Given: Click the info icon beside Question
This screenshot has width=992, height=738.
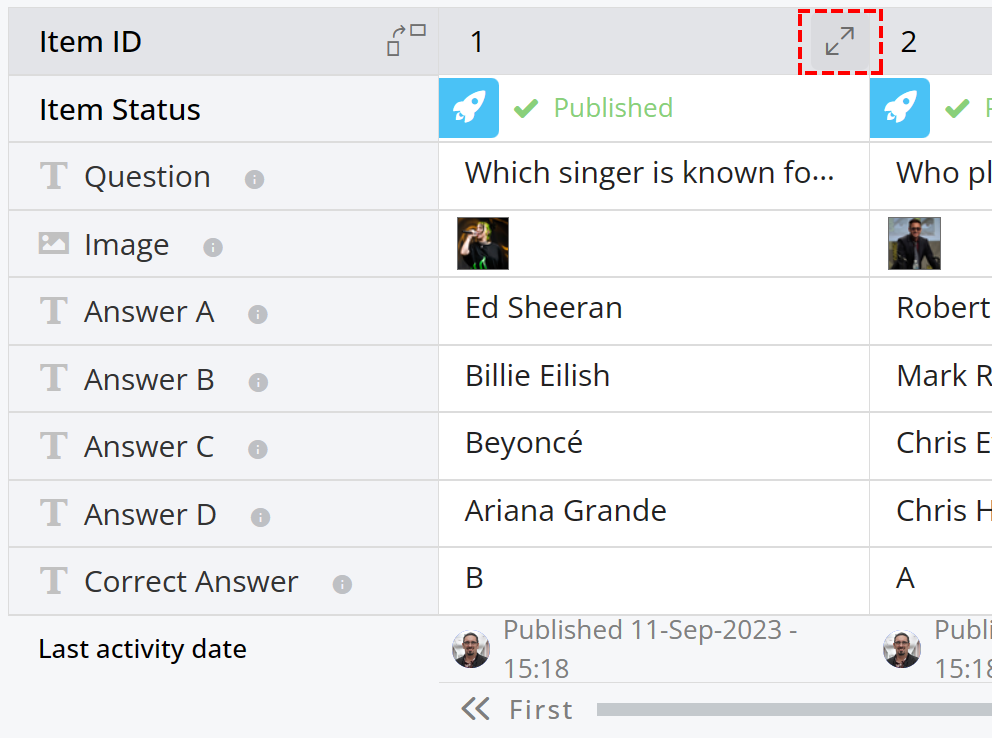Looking at the screenshot, I should click(254, 179).
